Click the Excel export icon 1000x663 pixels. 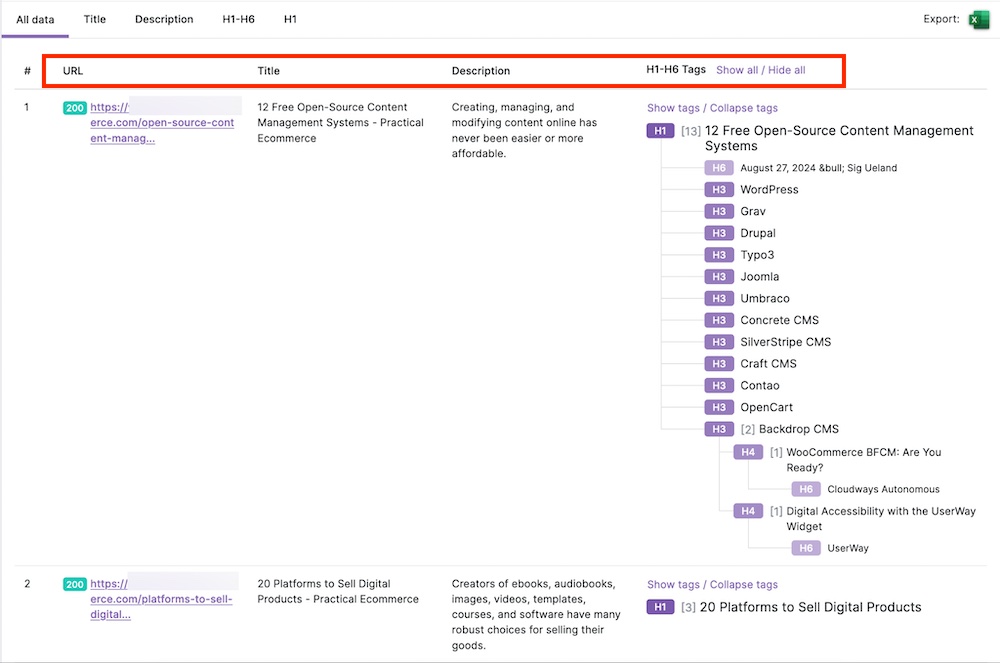tap(978, 19)
